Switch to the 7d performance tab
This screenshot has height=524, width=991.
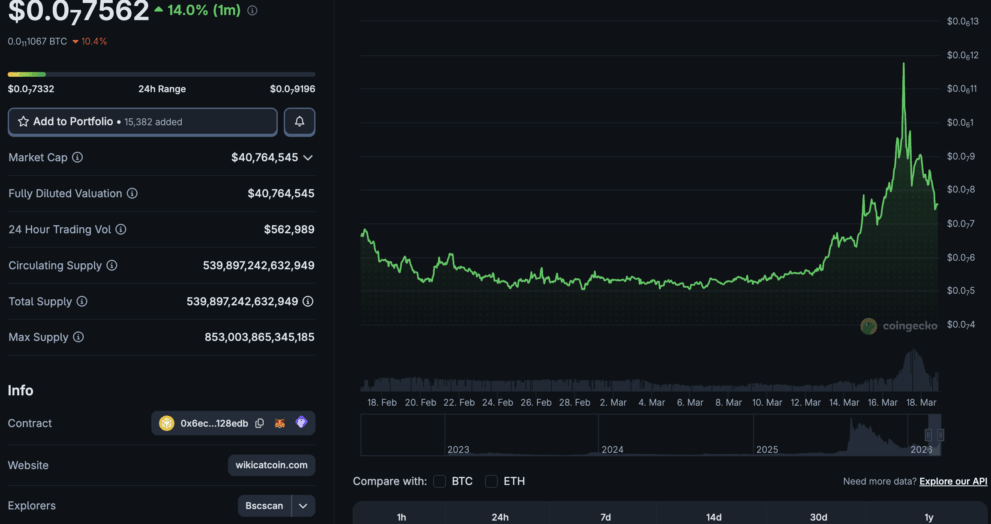point(605,517)
